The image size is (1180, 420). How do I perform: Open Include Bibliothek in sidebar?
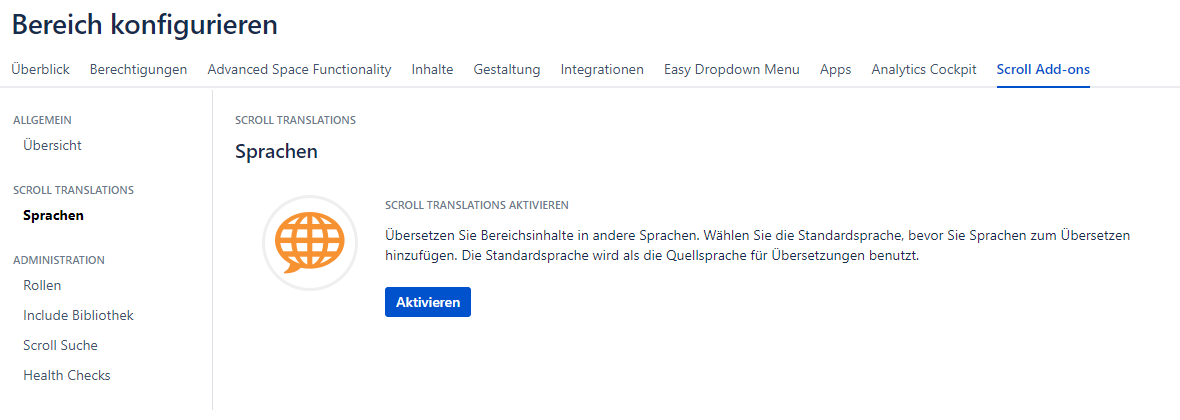pos(78,315)
